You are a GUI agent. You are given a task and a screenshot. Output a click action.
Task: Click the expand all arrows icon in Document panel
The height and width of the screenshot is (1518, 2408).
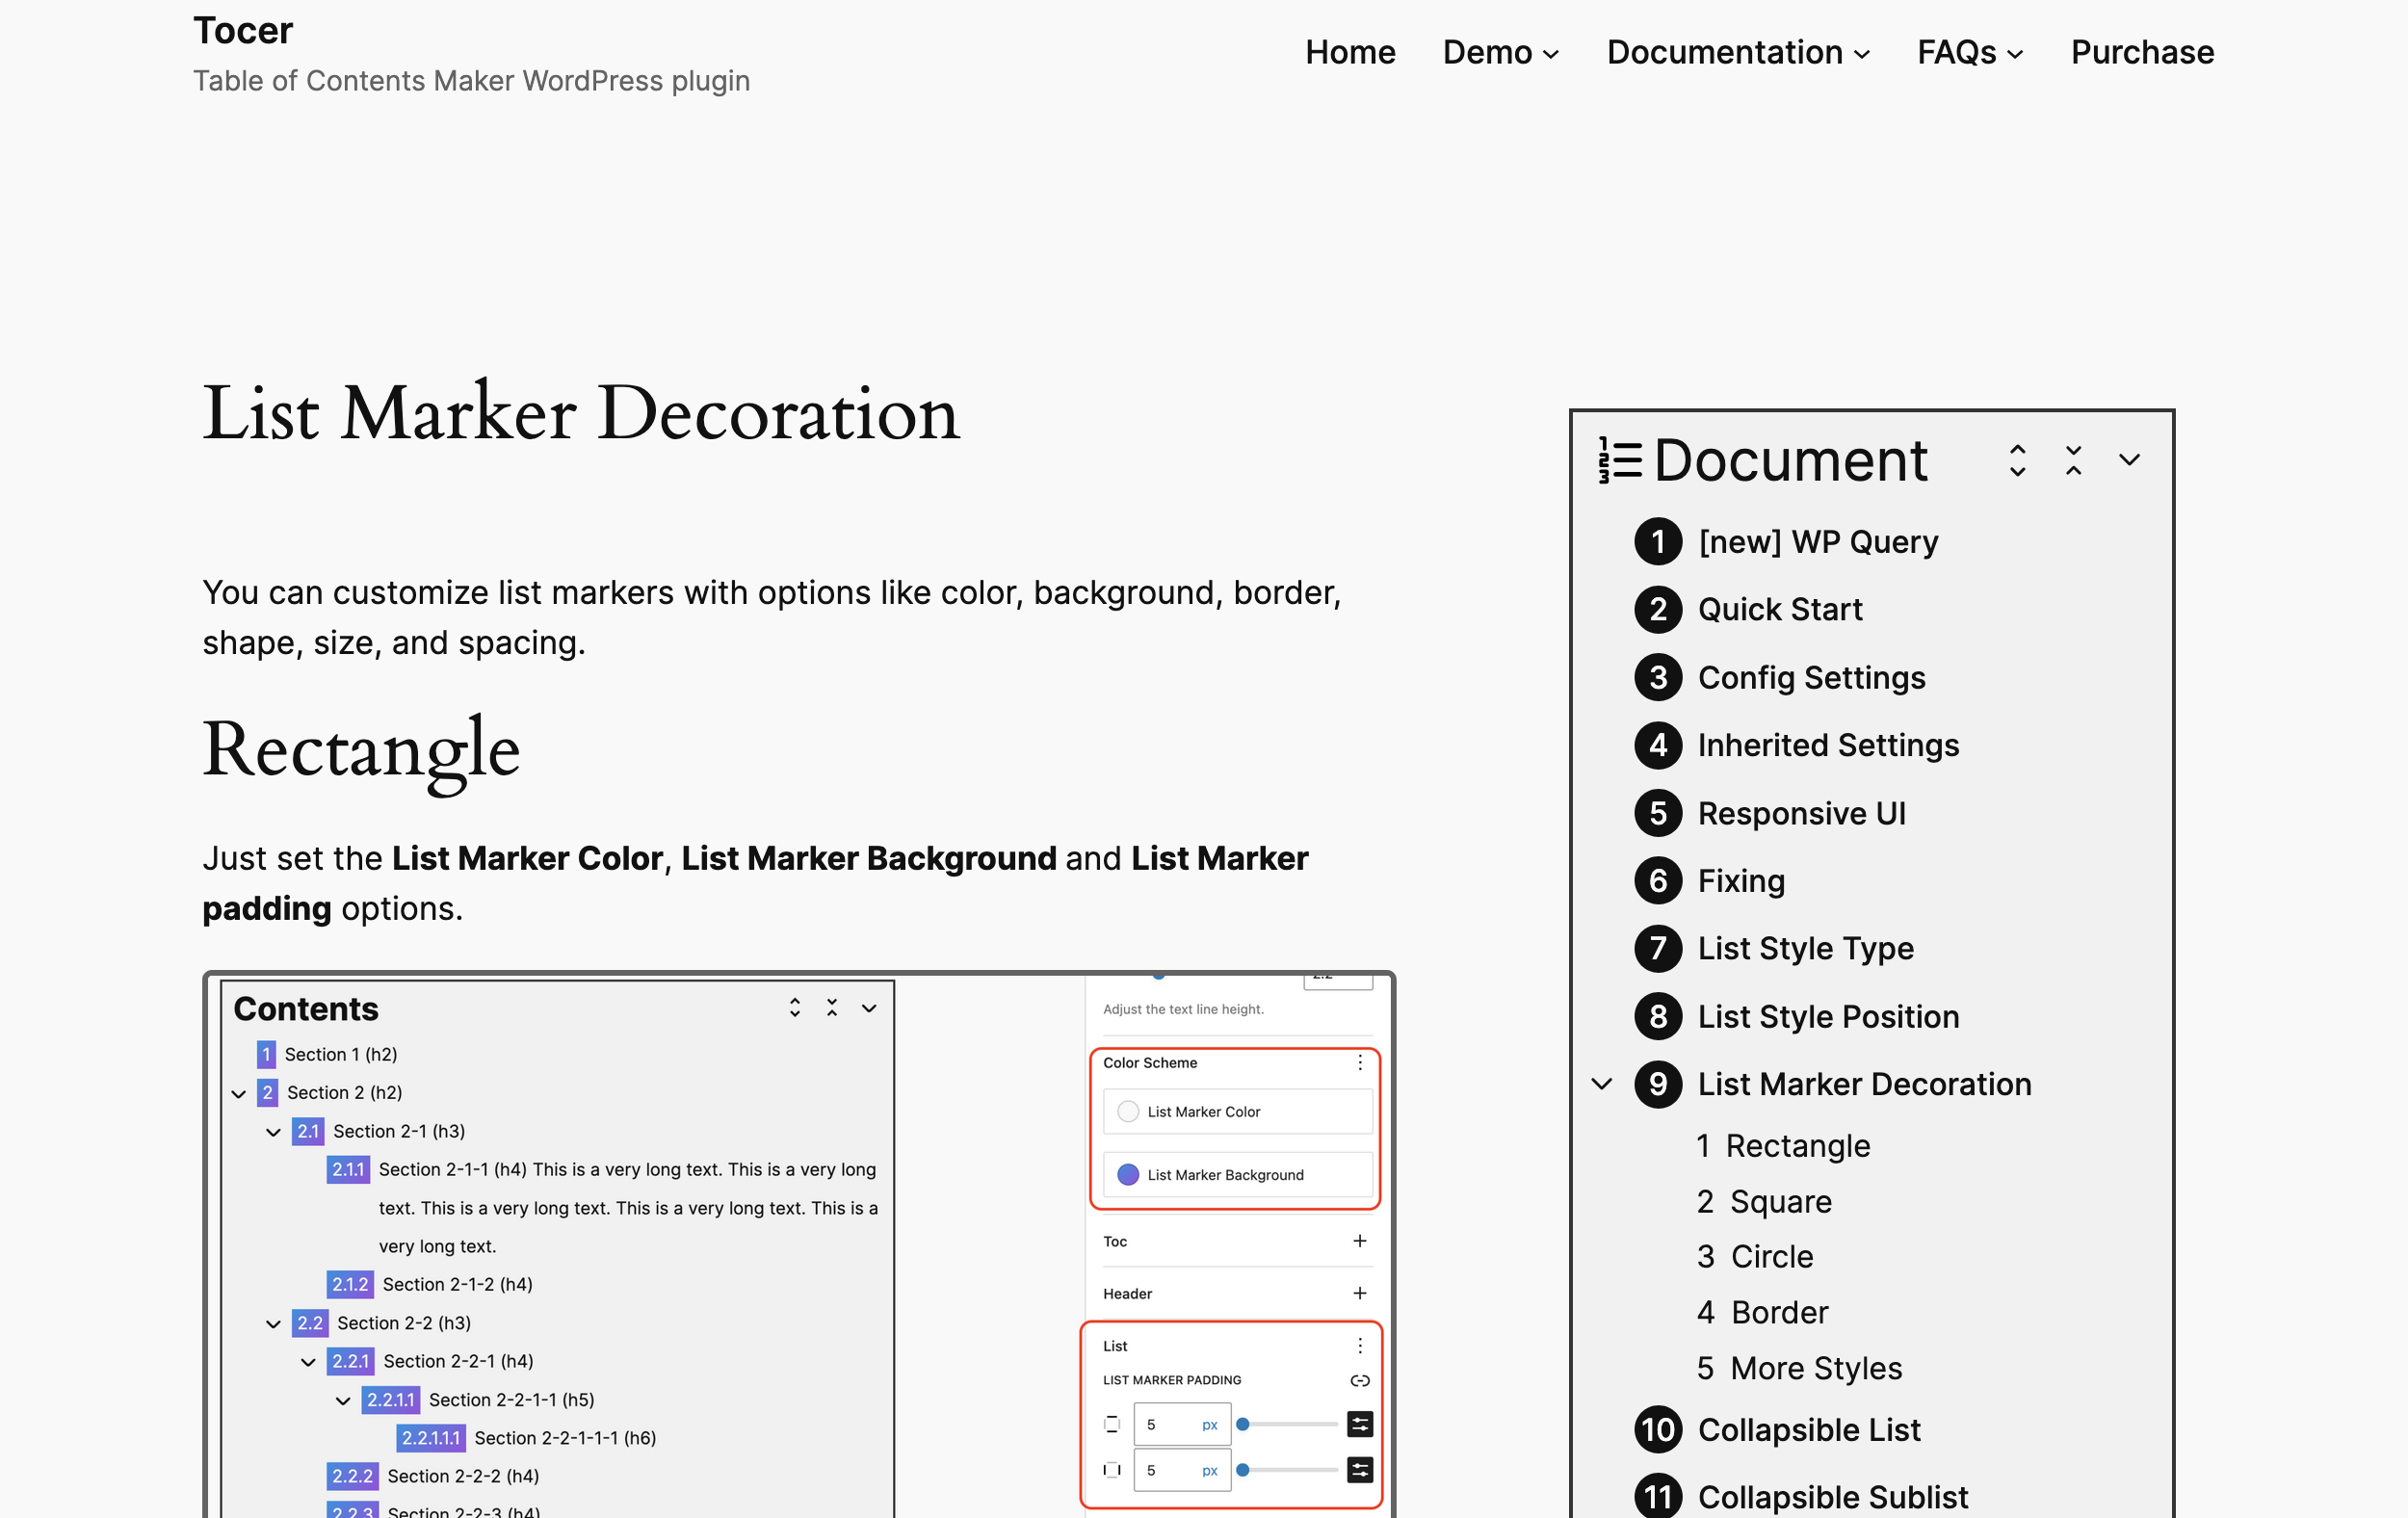(x=2017, y=460)
